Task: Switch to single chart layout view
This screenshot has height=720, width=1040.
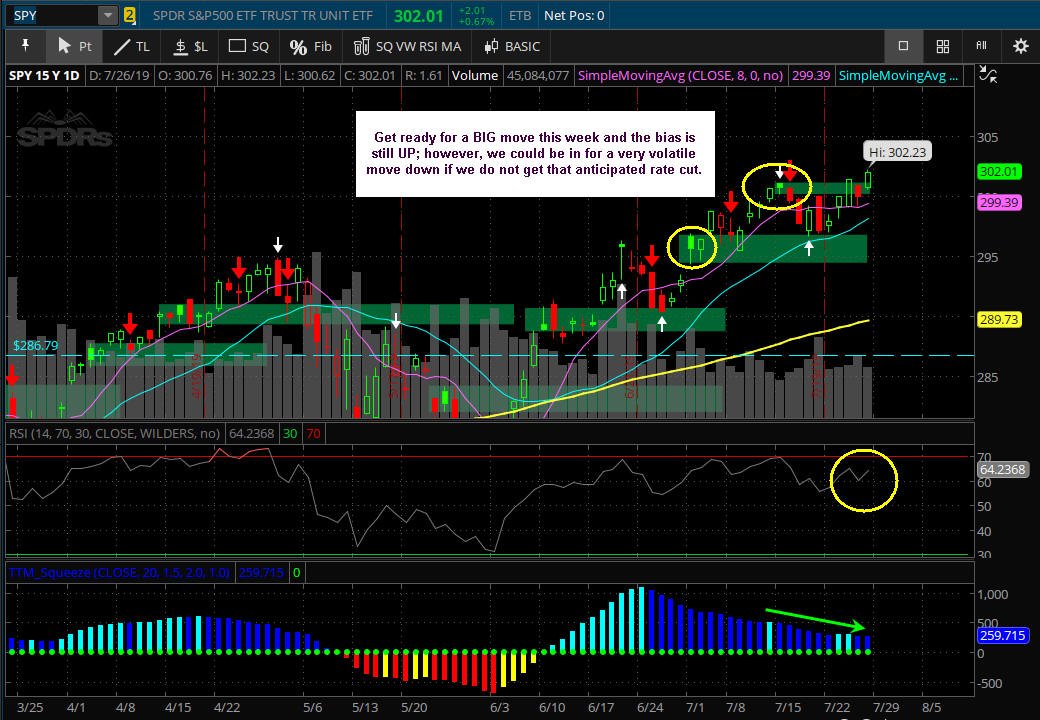Action: pyautogui.click(x=903, y=46)
